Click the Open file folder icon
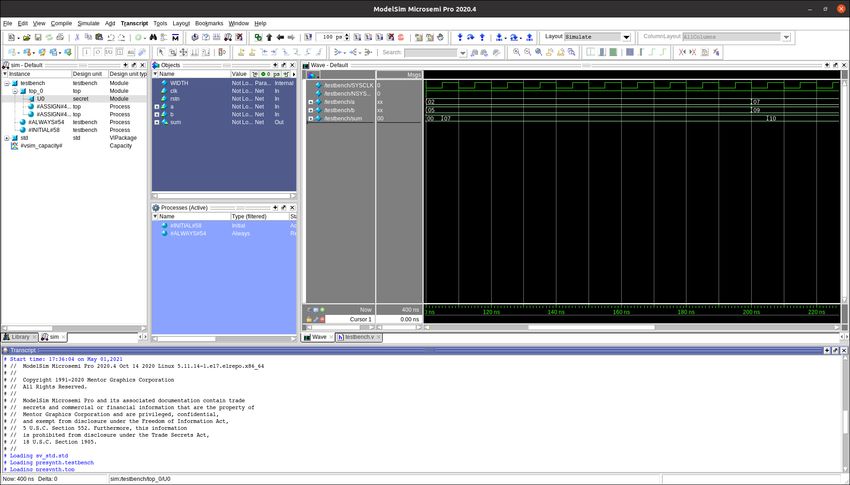Screen dimensions: 850x485 (x=26, y=37)
